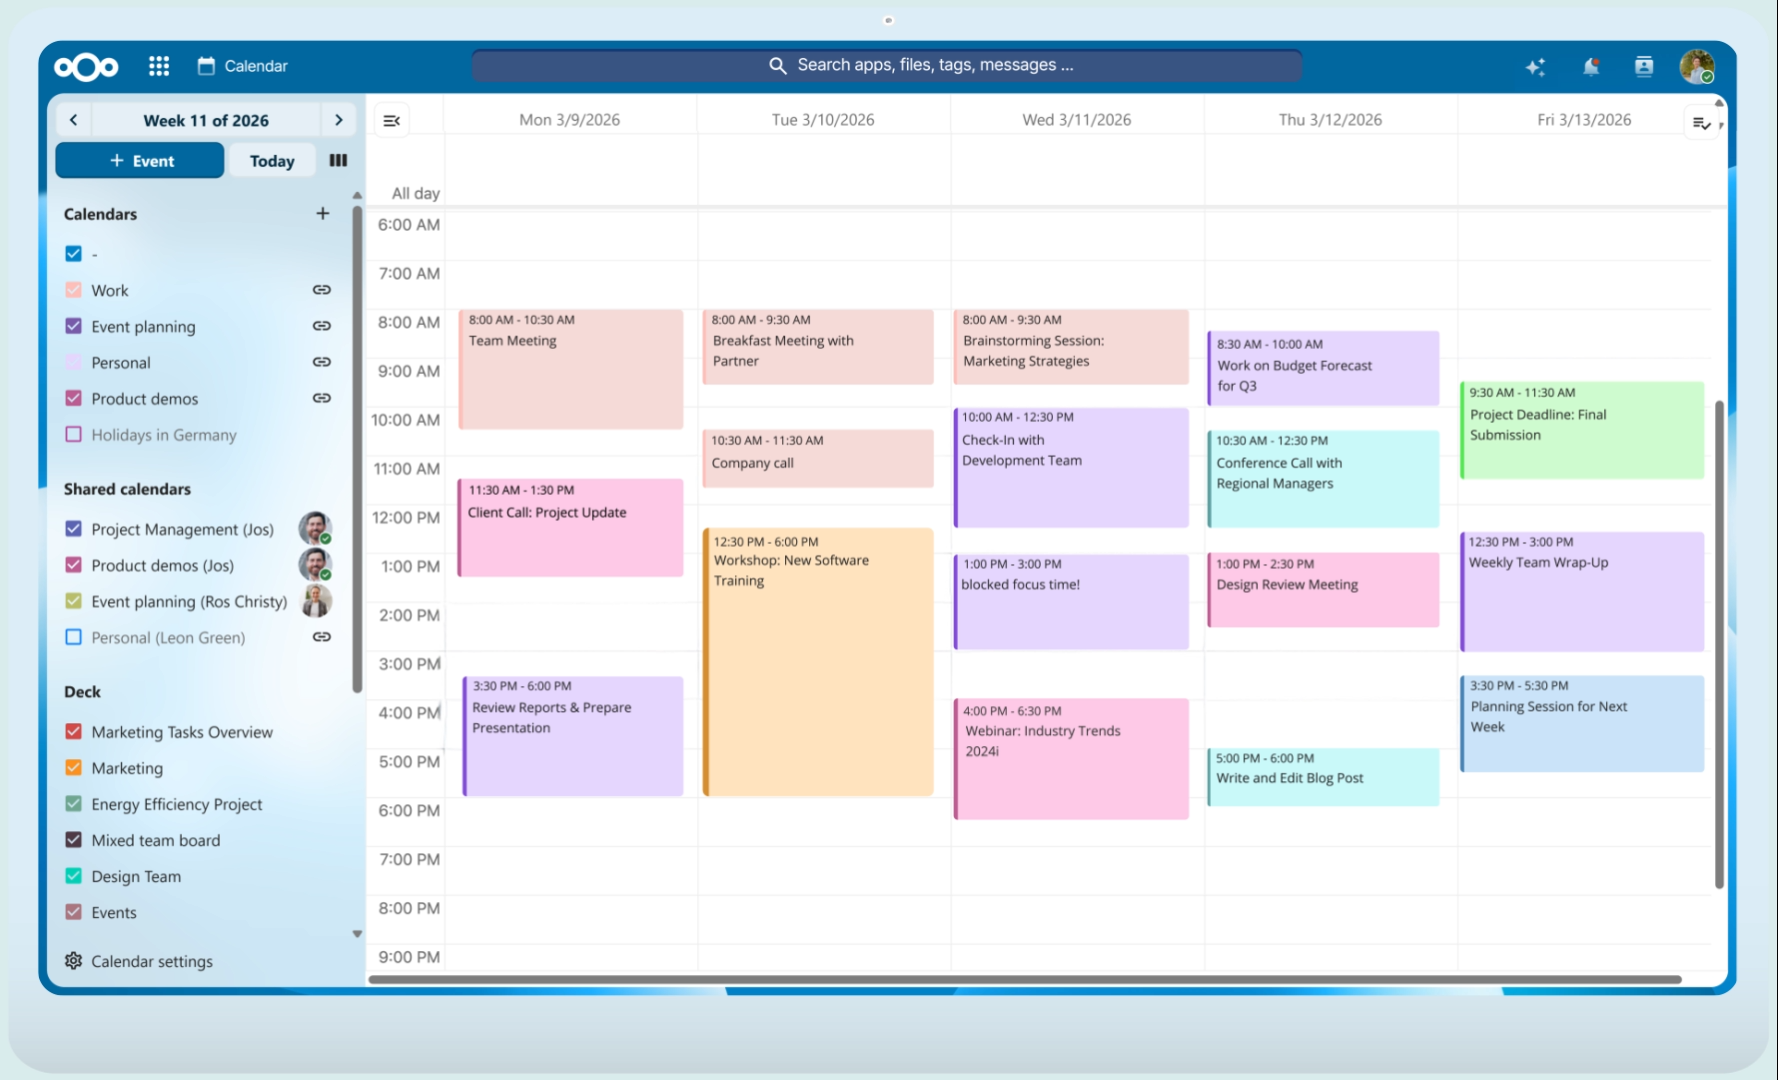The width and height of the screenshot is (1778, 1080).
Task: Click share link icon for Personal
Action: pyautogui.click(x=321, y=362)
